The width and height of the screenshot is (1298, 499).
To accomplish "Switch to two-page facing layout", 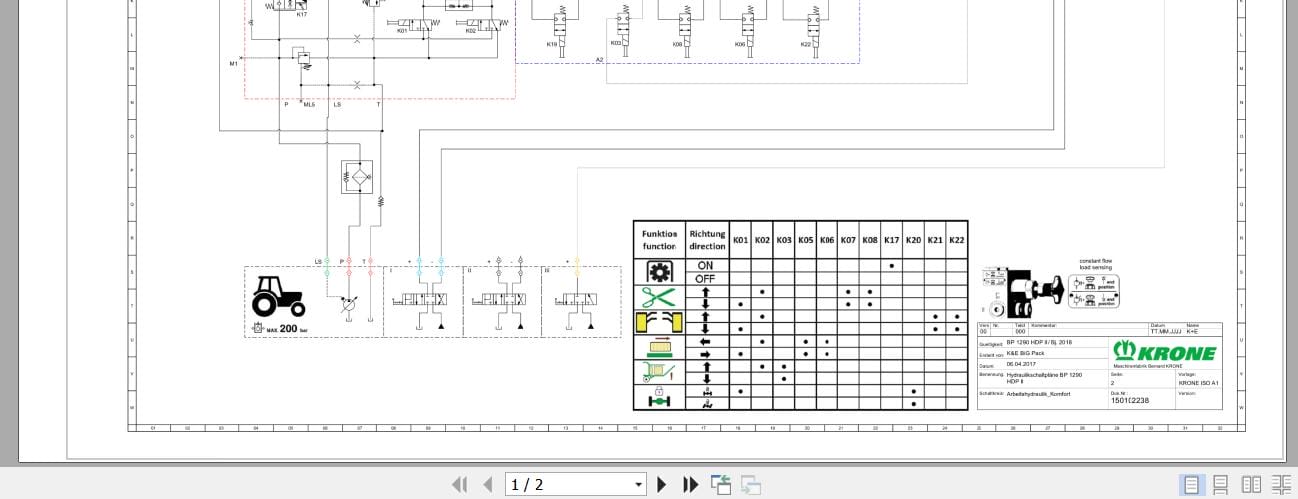I will click(1251, 485).
